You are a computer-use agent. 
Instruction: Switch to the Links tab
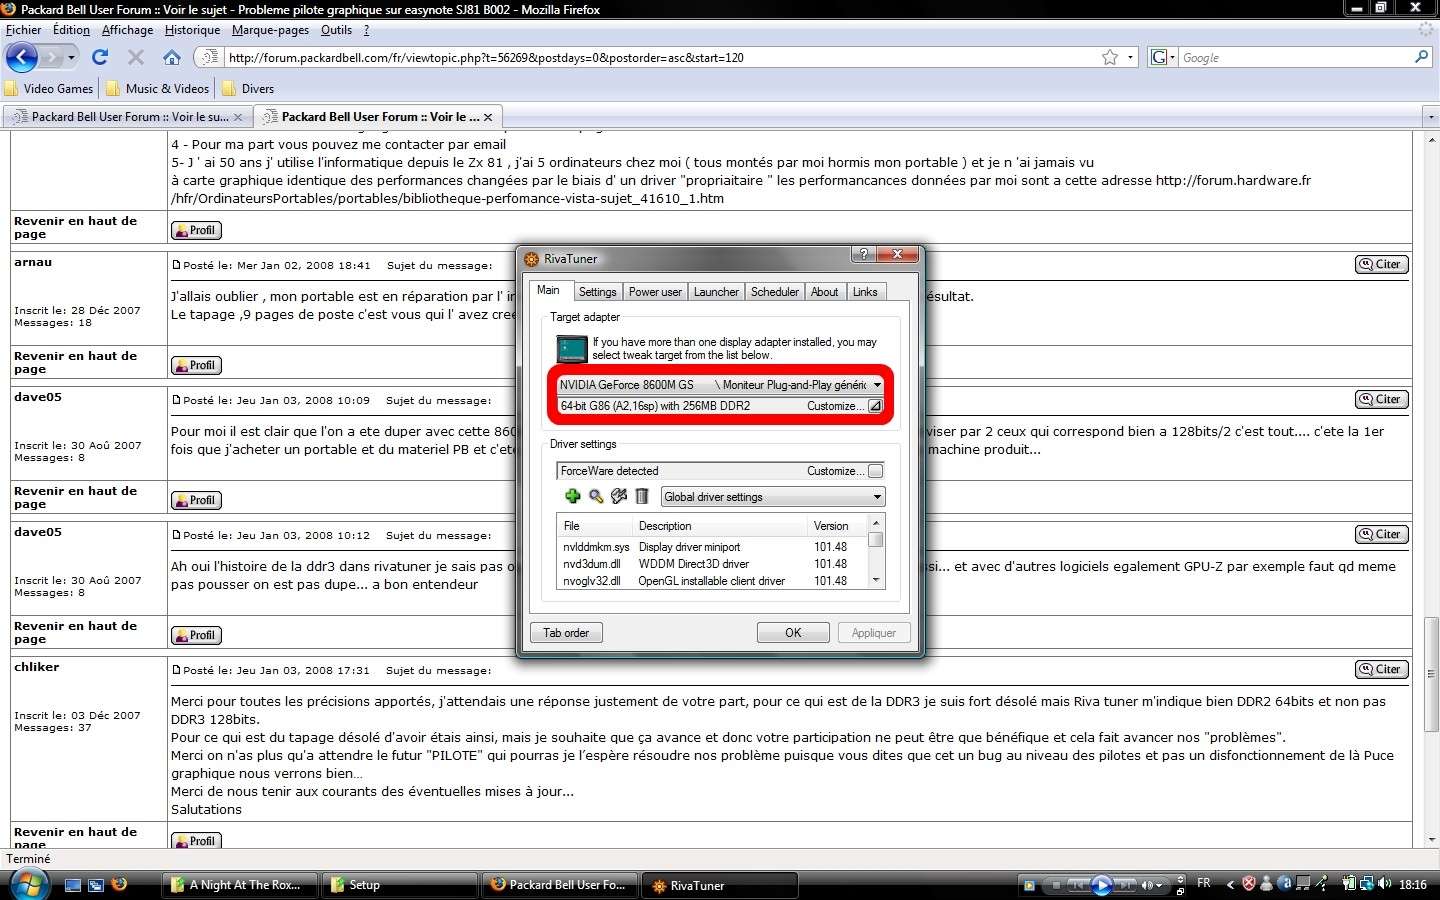coord(865,292)
